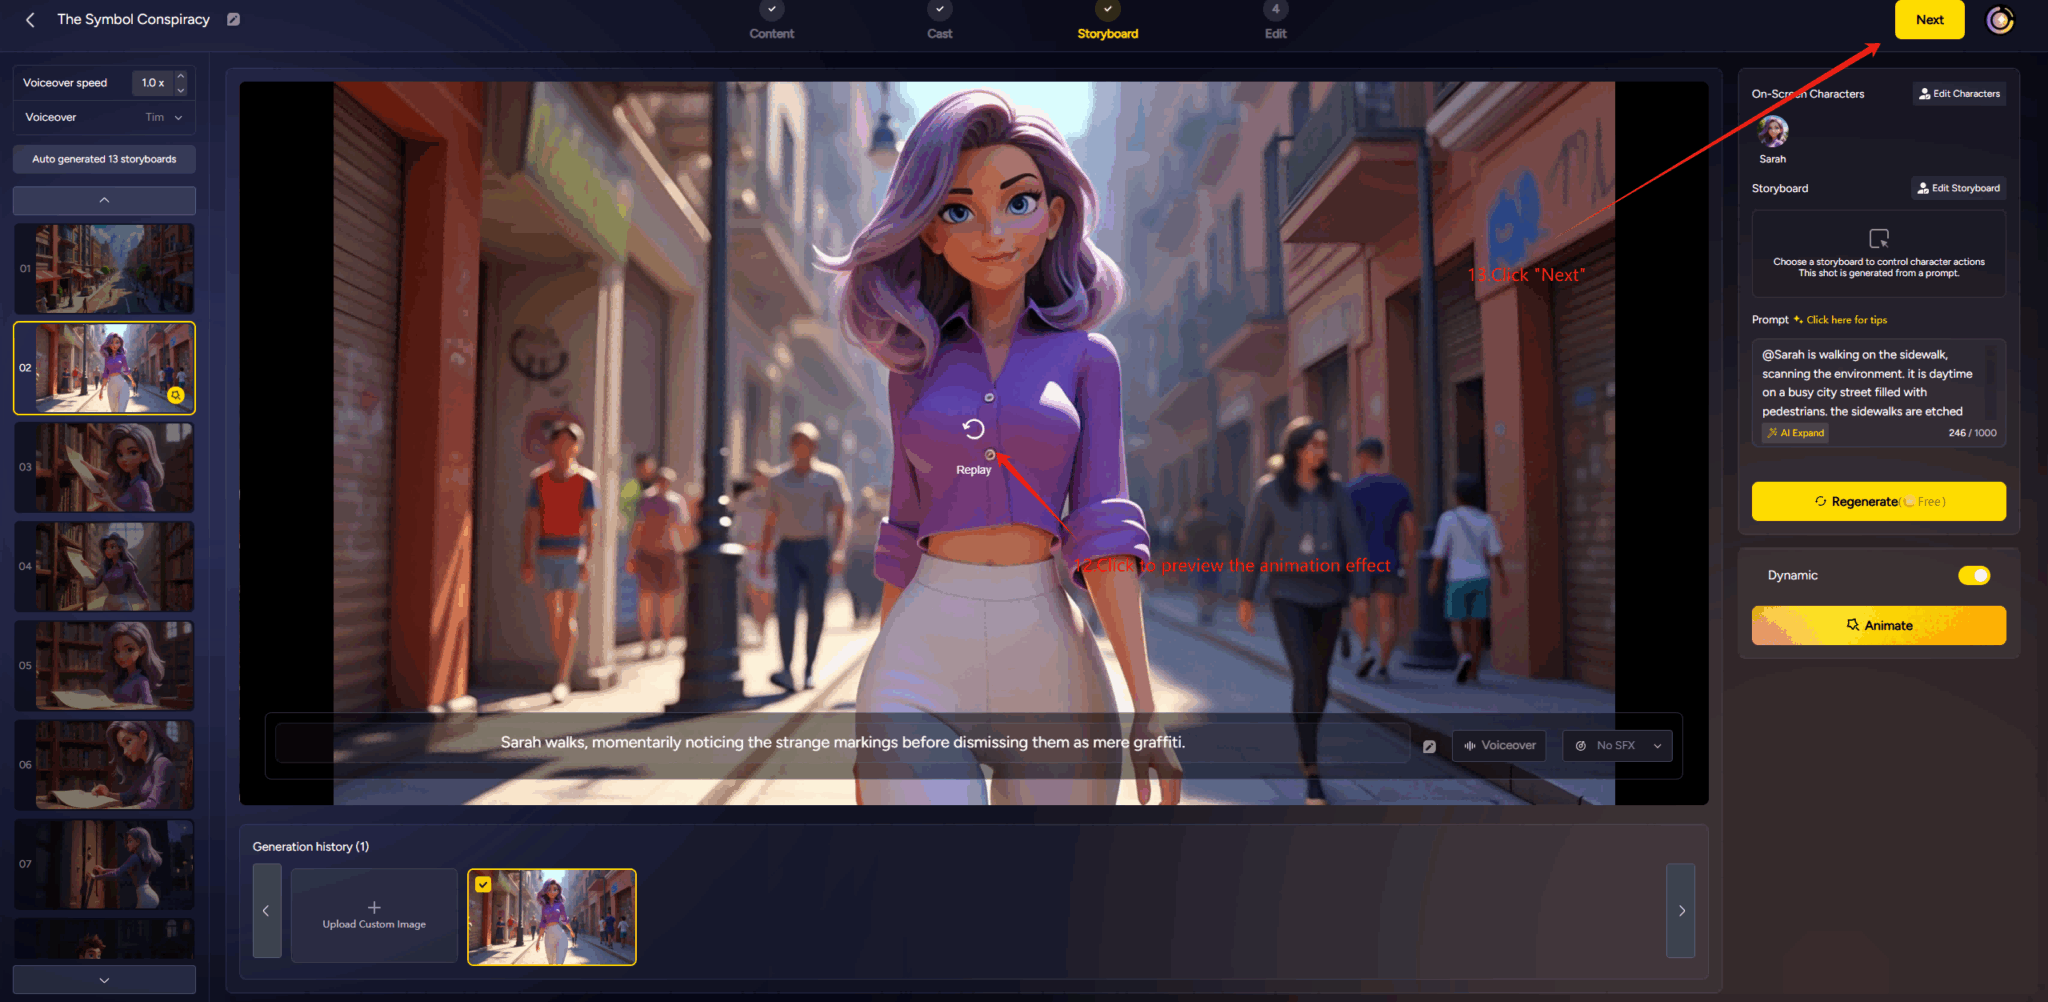Click the Next button
The height and width of the screenshot is (1002, 2048).
click(1929, 19)
